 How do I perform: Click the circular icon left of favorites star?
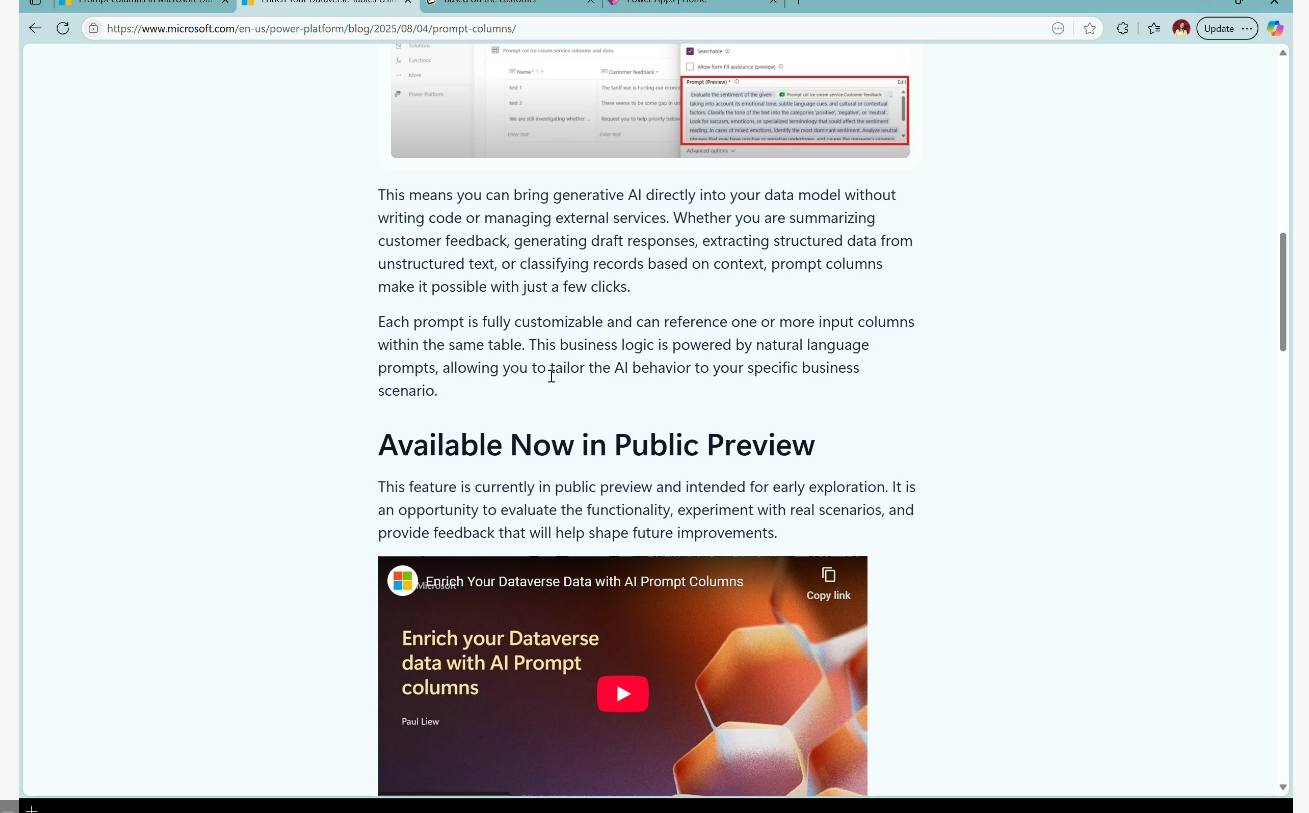tap(1058, 28)
